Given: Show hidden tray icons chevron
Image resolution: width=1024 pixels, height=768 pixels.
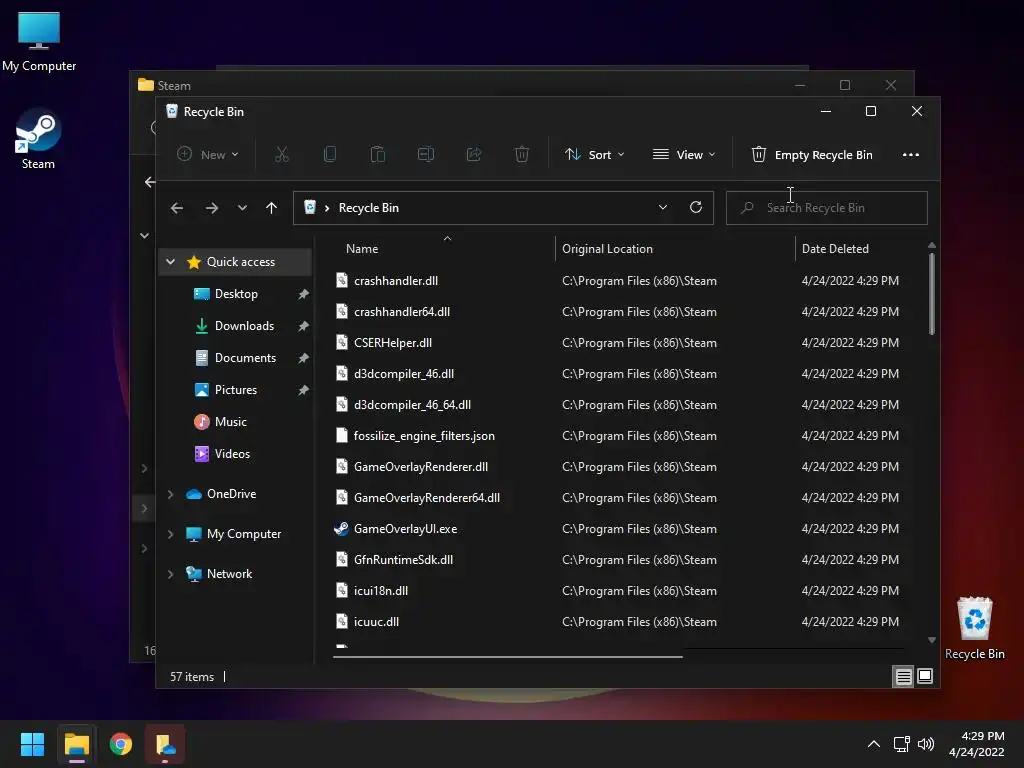Looking at the screenshot, I should coord(873,744).
